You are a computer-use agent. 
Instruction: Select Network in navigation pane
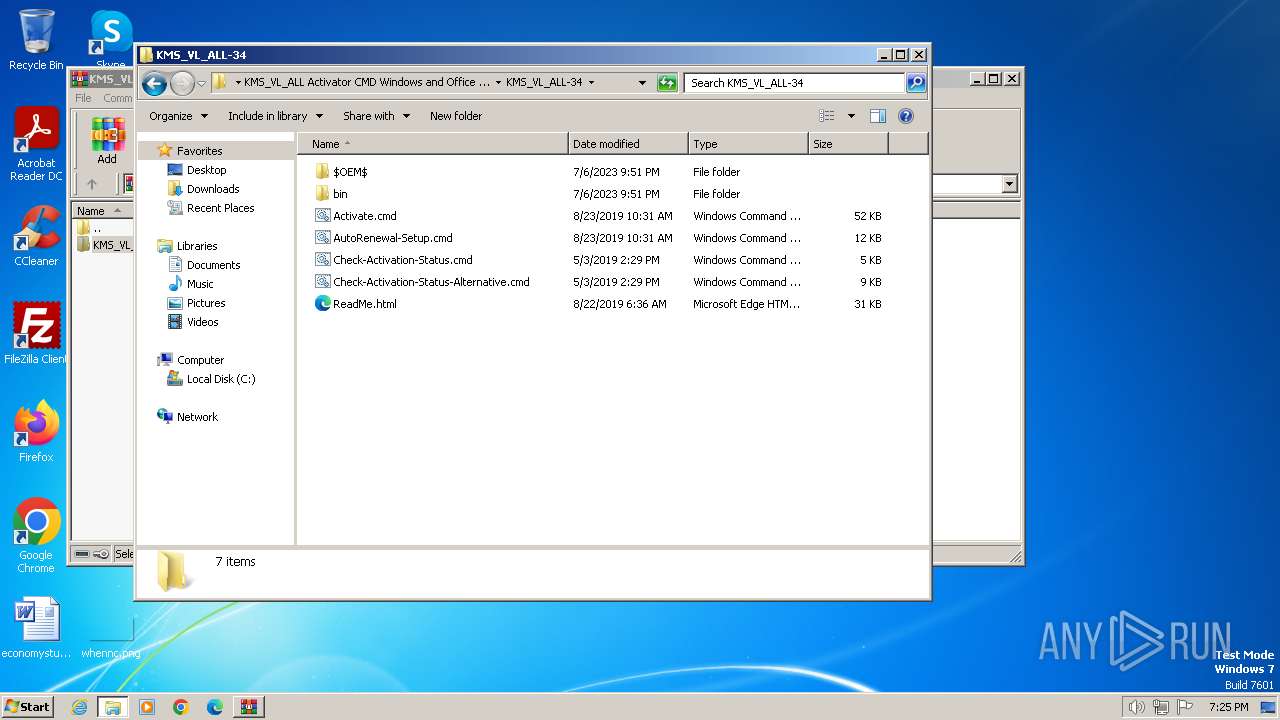[x=197, y=417]
